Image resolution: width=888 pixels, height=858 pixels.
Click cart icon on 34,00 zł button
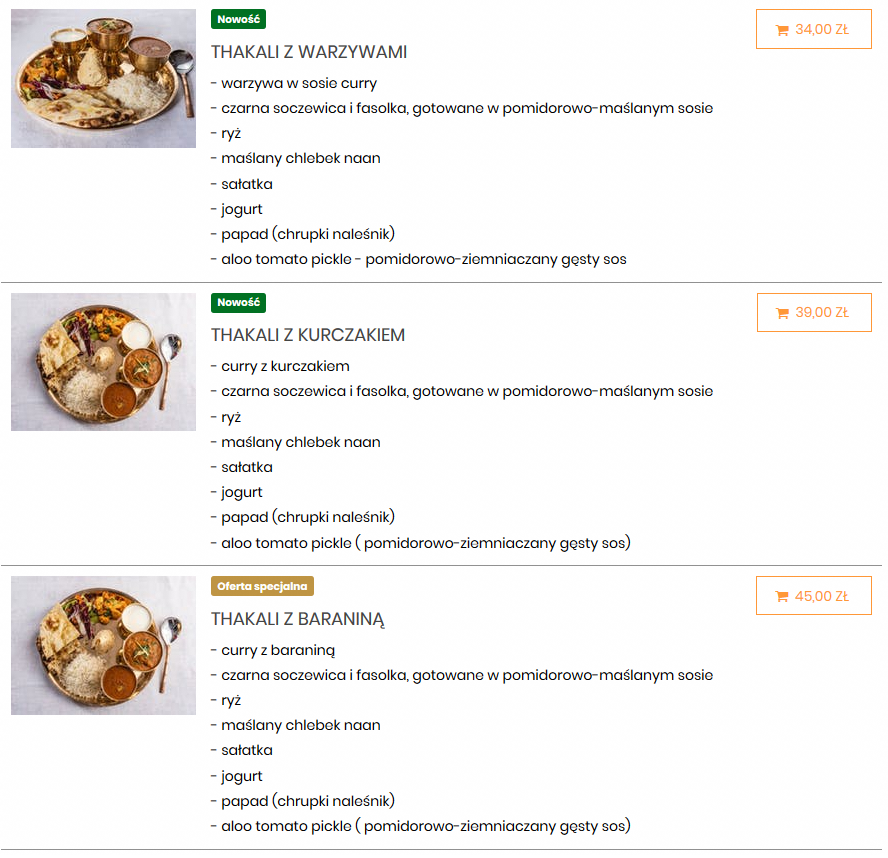coord(782,30)
